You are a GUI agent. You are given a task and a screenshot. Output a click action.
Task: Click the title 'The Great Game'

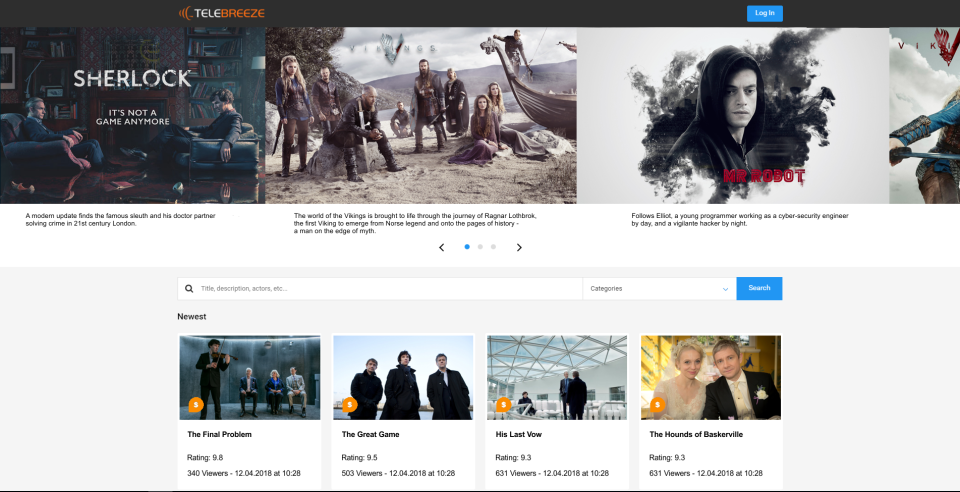[x=370, y=434]
